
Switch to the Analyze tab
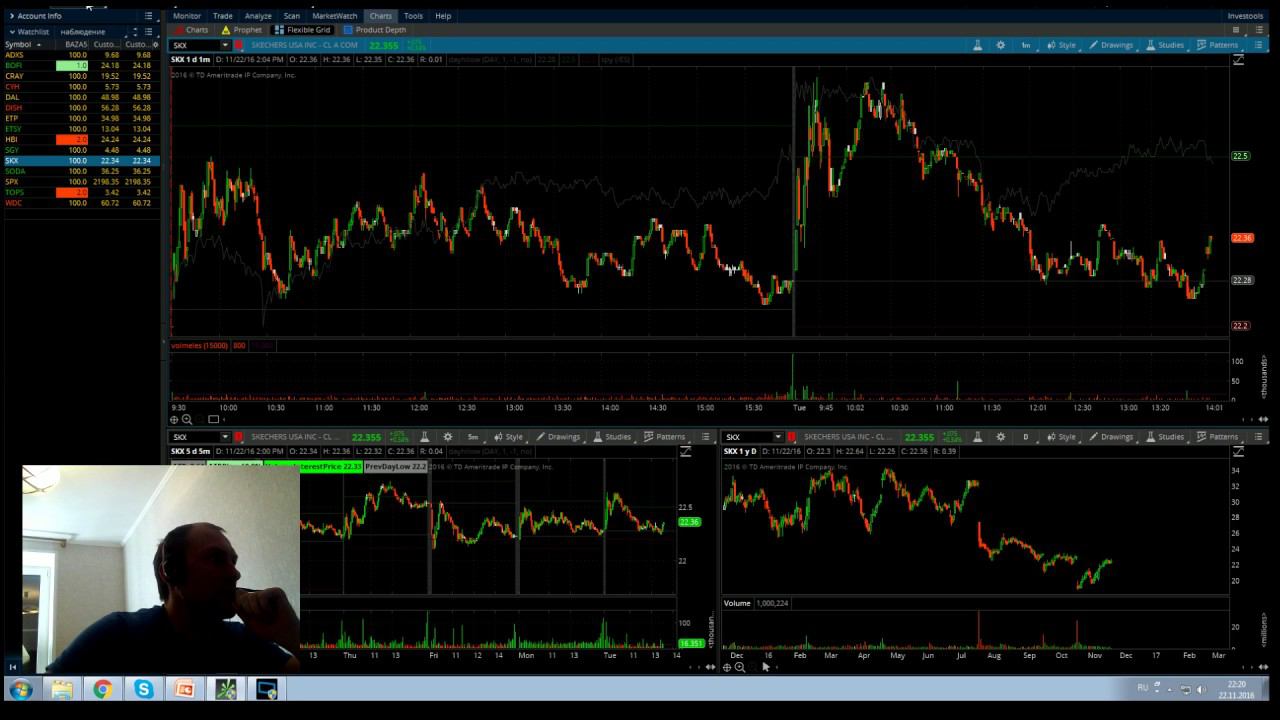tap(258, 16)
